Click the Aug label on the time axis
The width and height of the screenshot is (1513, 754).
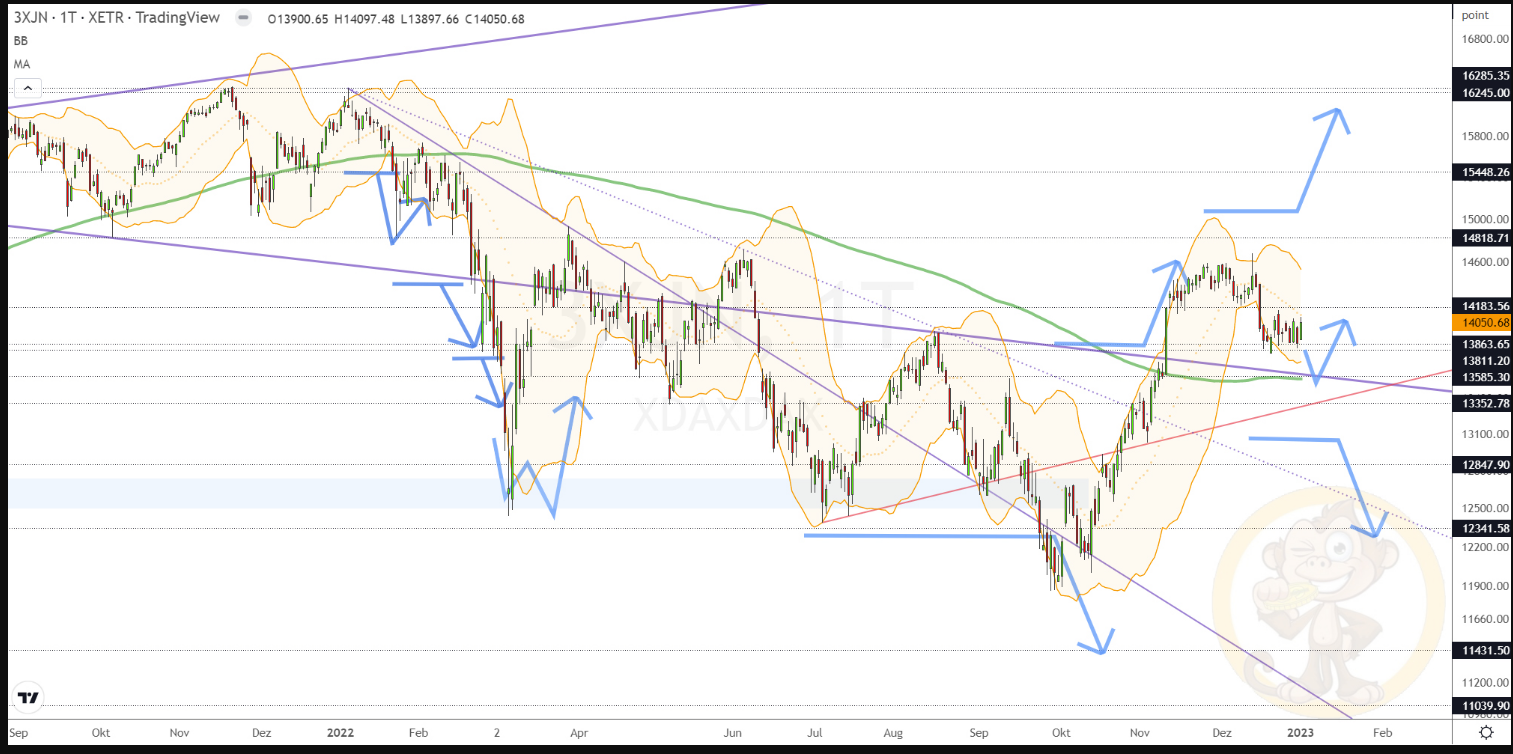[x=892, y=733]
